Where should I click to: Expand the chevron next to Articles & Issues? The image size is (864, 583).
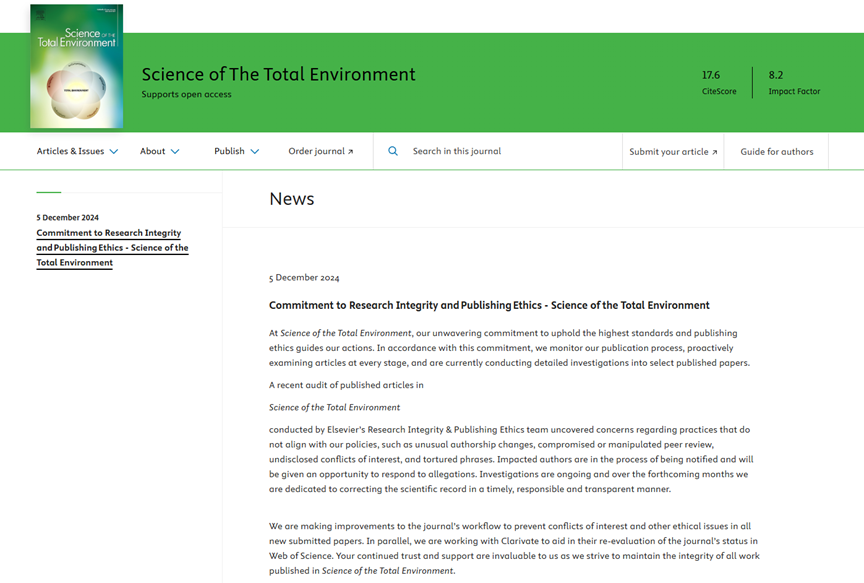click(x=114, y=152)
